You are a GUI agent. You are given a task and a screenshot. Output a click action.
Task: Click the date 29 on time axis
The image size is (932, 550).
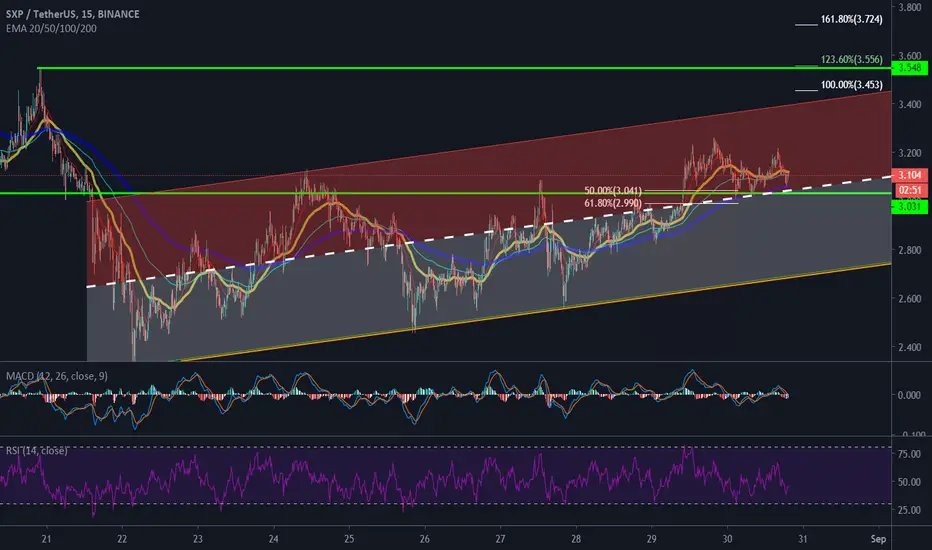(x=651, y=539)
